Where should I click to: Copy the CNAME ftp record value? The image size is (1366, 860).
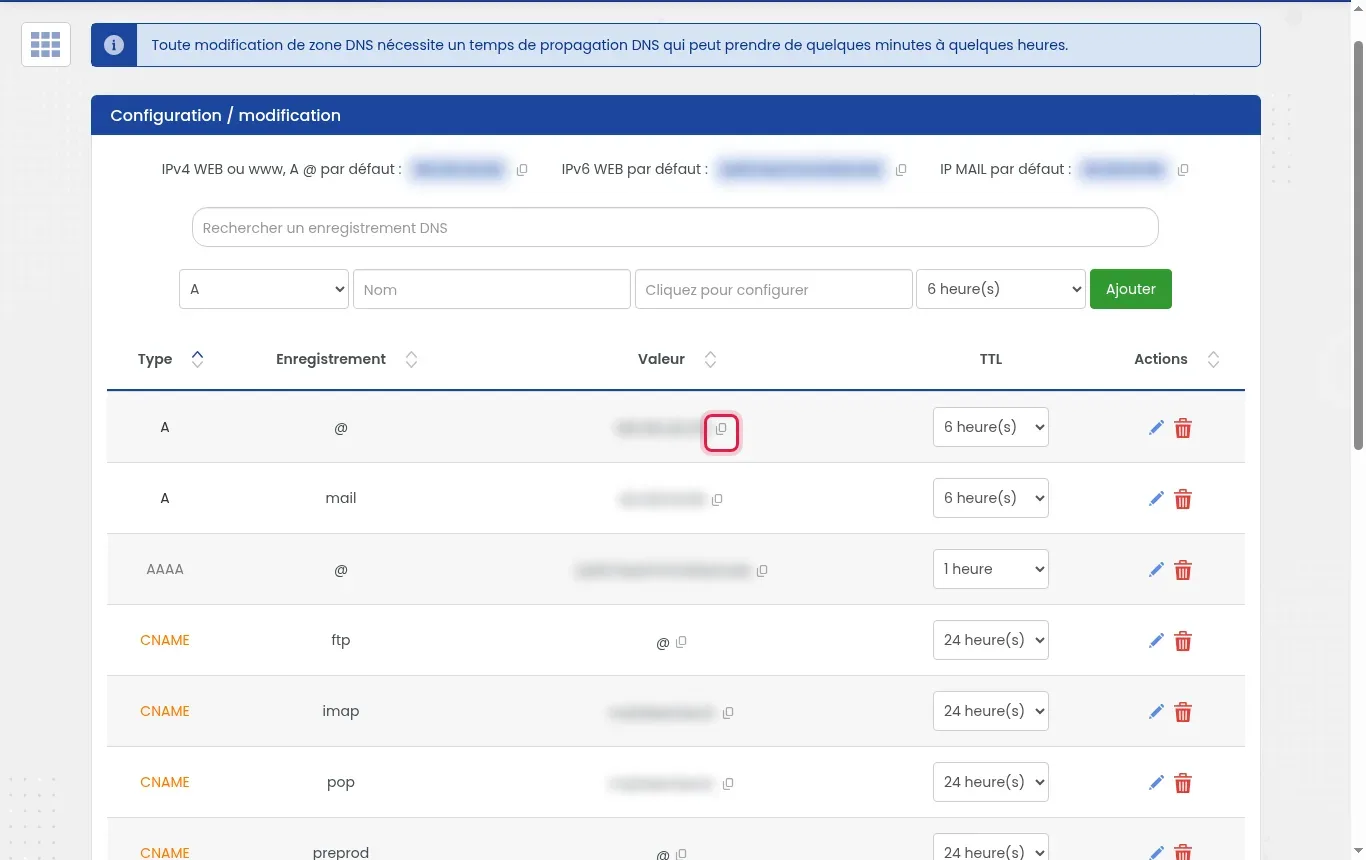pyautogui.click(x=681, y=642)
